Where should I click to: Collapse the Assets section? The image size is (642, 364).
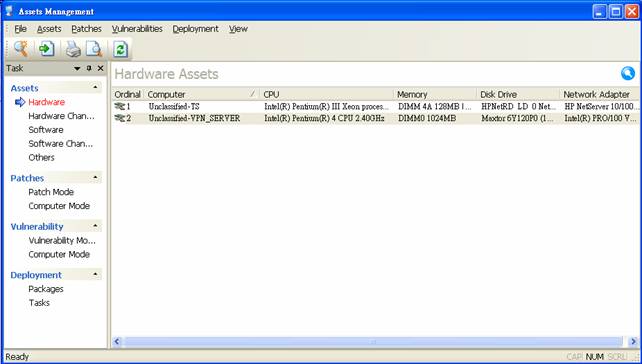click(x=95, y=87)
